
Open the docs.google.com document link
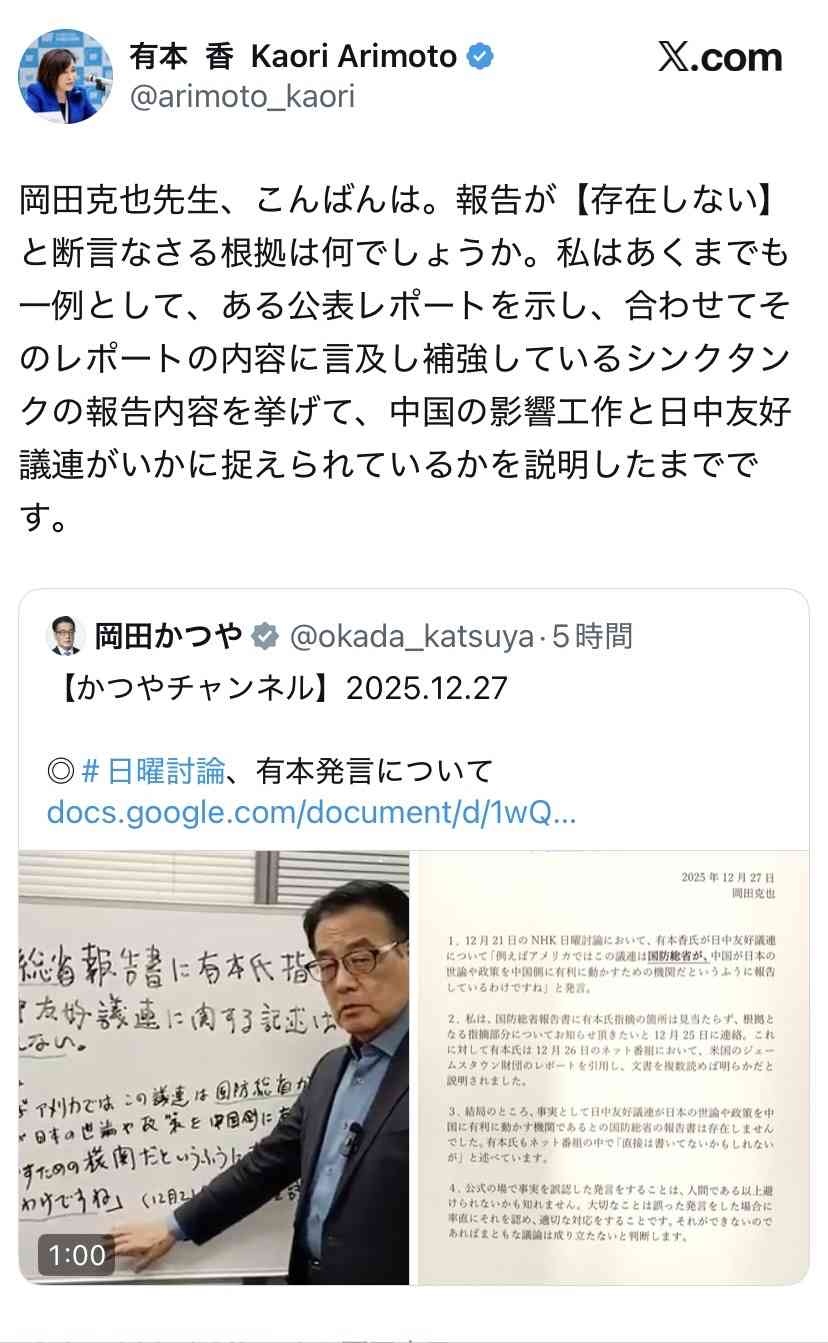311,812
